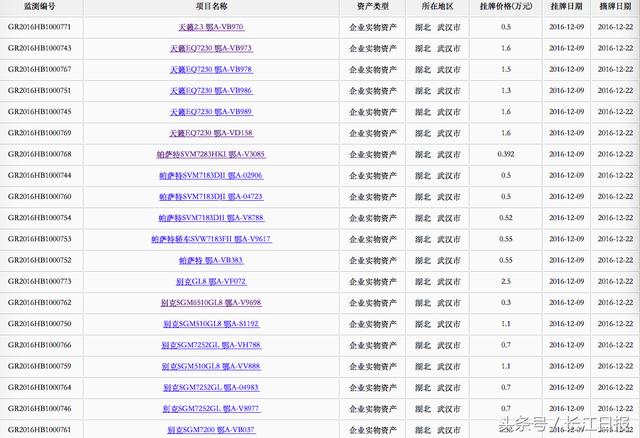640x438 pixels.
Task: Open the 天籁EQ7230 鄂A-VB989 link
Action: click(x=211, y=112)
